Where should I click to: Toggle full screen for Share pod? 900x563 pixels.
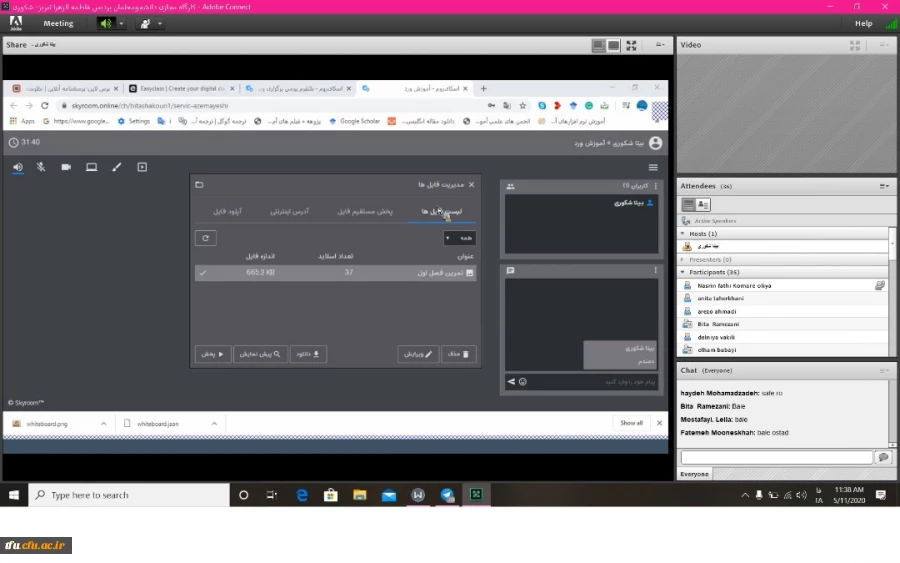pyautogui.click(x=631, y=45)
